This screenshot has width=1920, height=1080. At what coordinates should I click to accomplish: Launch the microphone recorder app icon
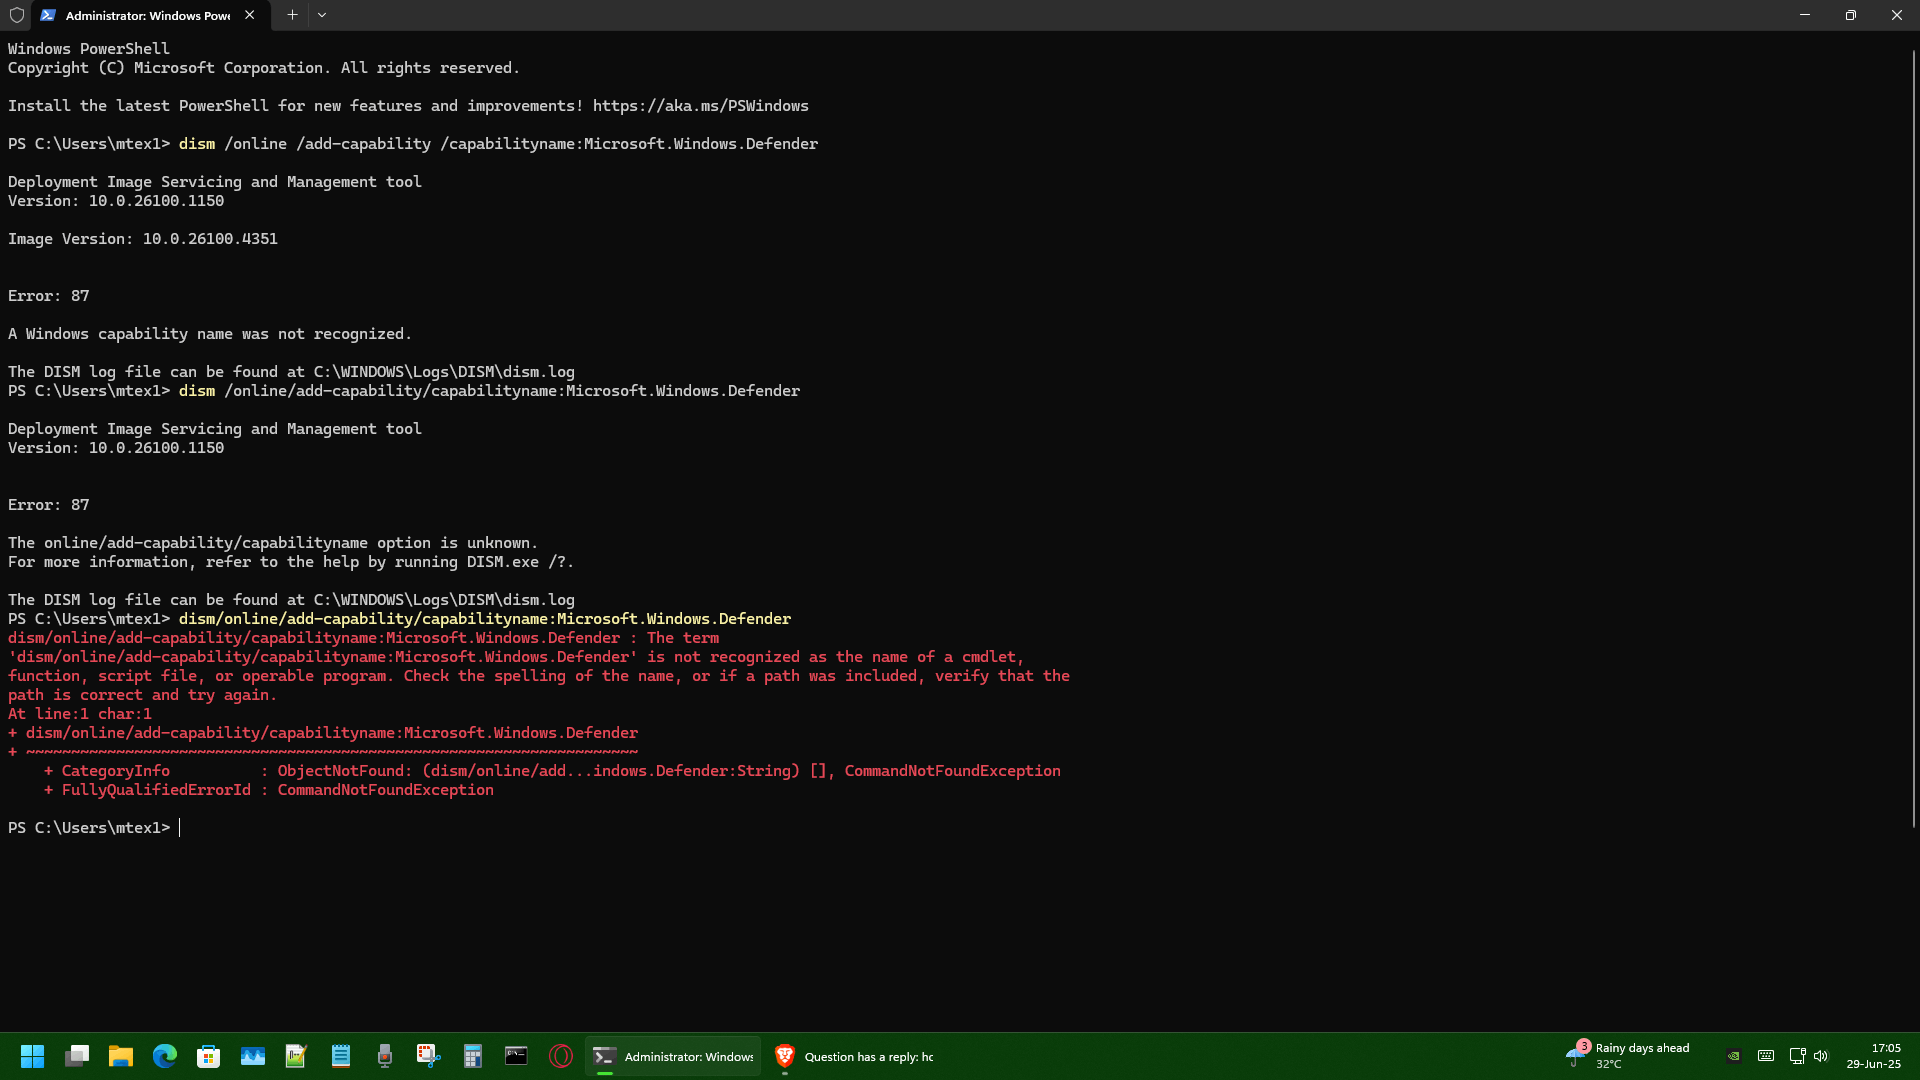(385, 1056)
